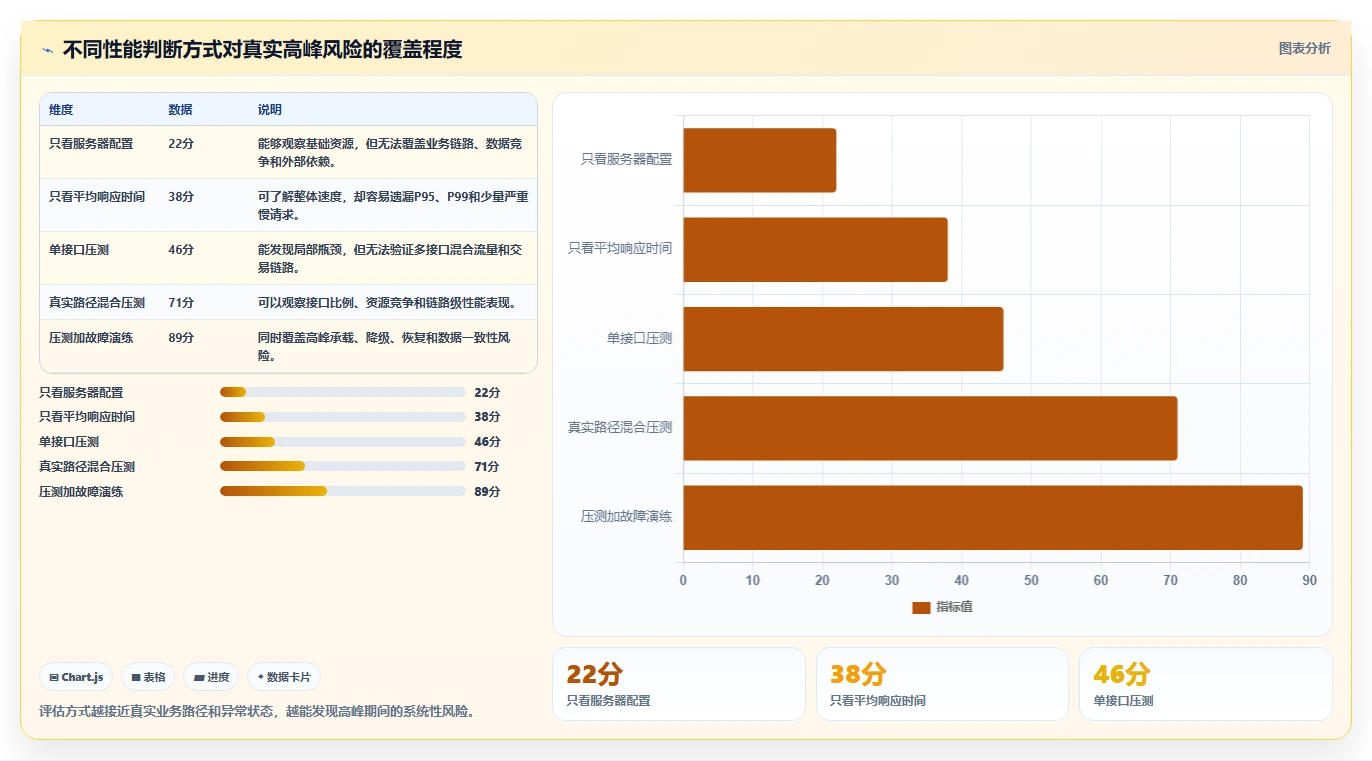Click the 50 tick on chart x-axis
Screen dimensions: 1372x761
click(1031, 580)
